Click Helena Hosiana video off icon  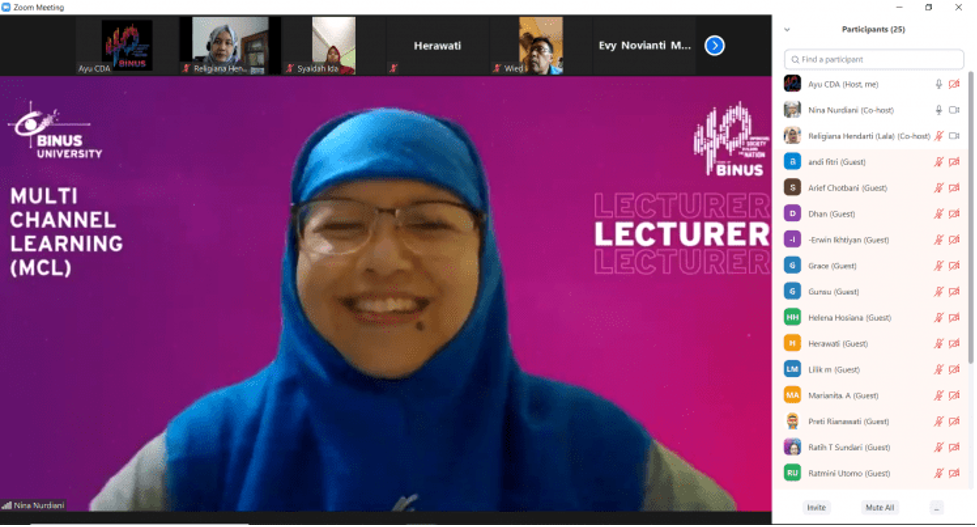[954, 318]
